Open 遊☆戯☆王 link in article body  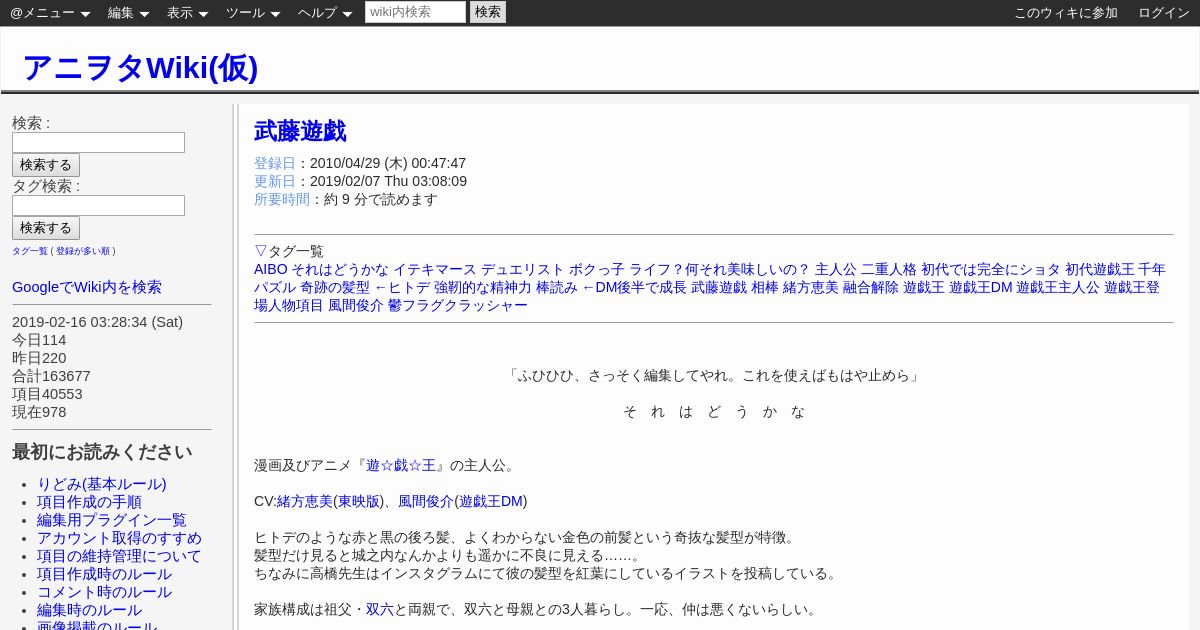pyautogui.click(x=401, y=465)
